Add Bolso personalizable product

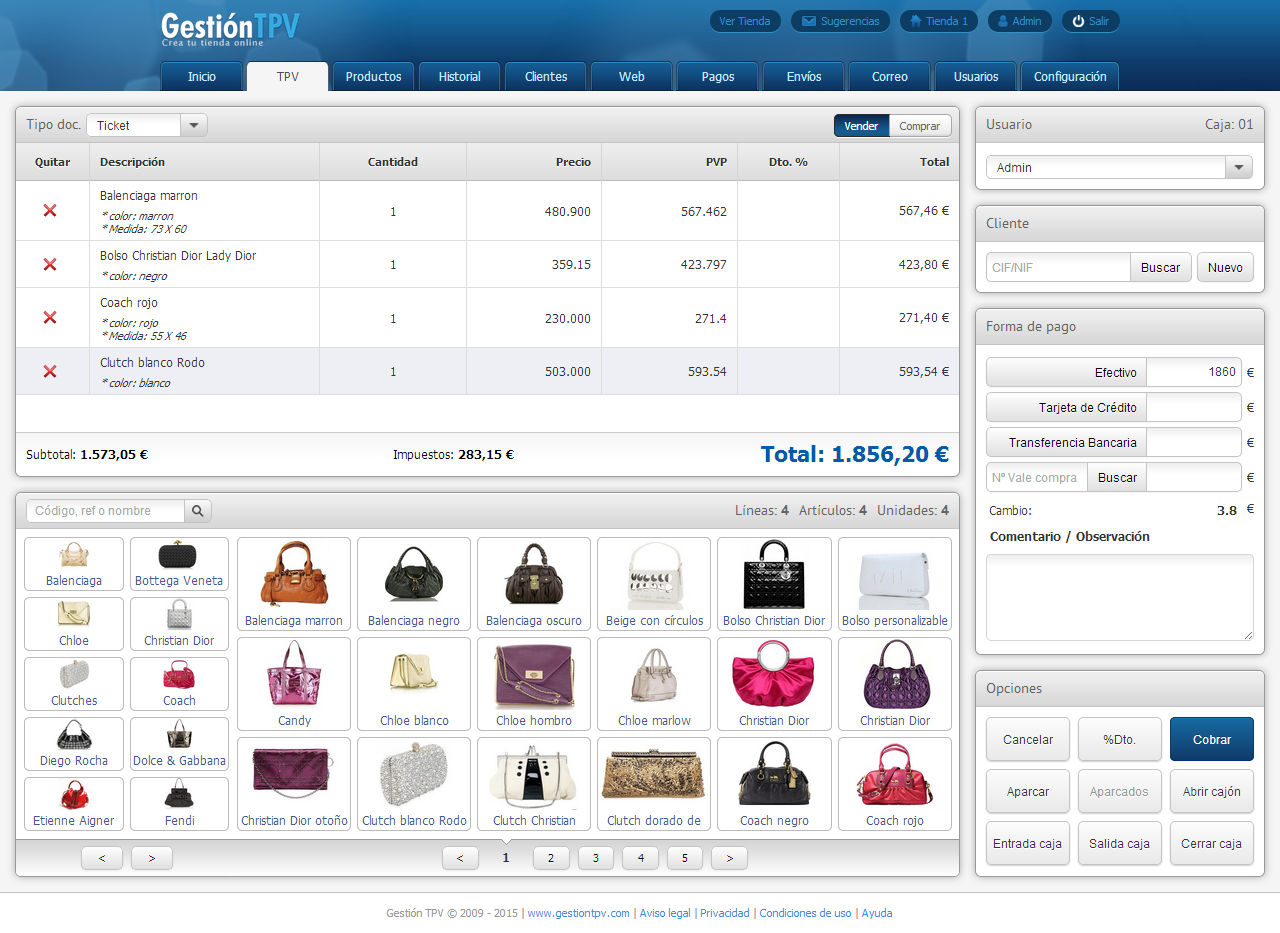pyautogui.click(x=895, y=584)
